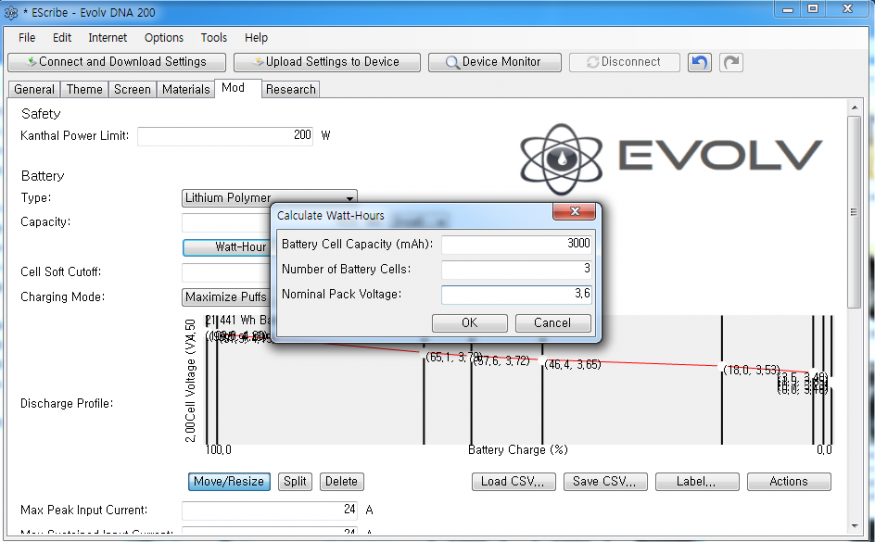Screen dimensions: 875x542
Task: Click the Label button
Action: [x=697, y=481]
